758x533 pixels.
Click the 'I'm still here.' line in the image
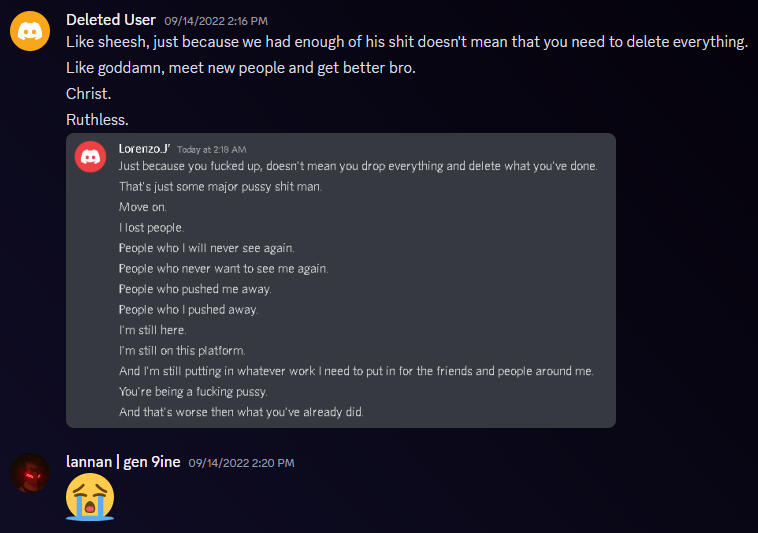152,330
